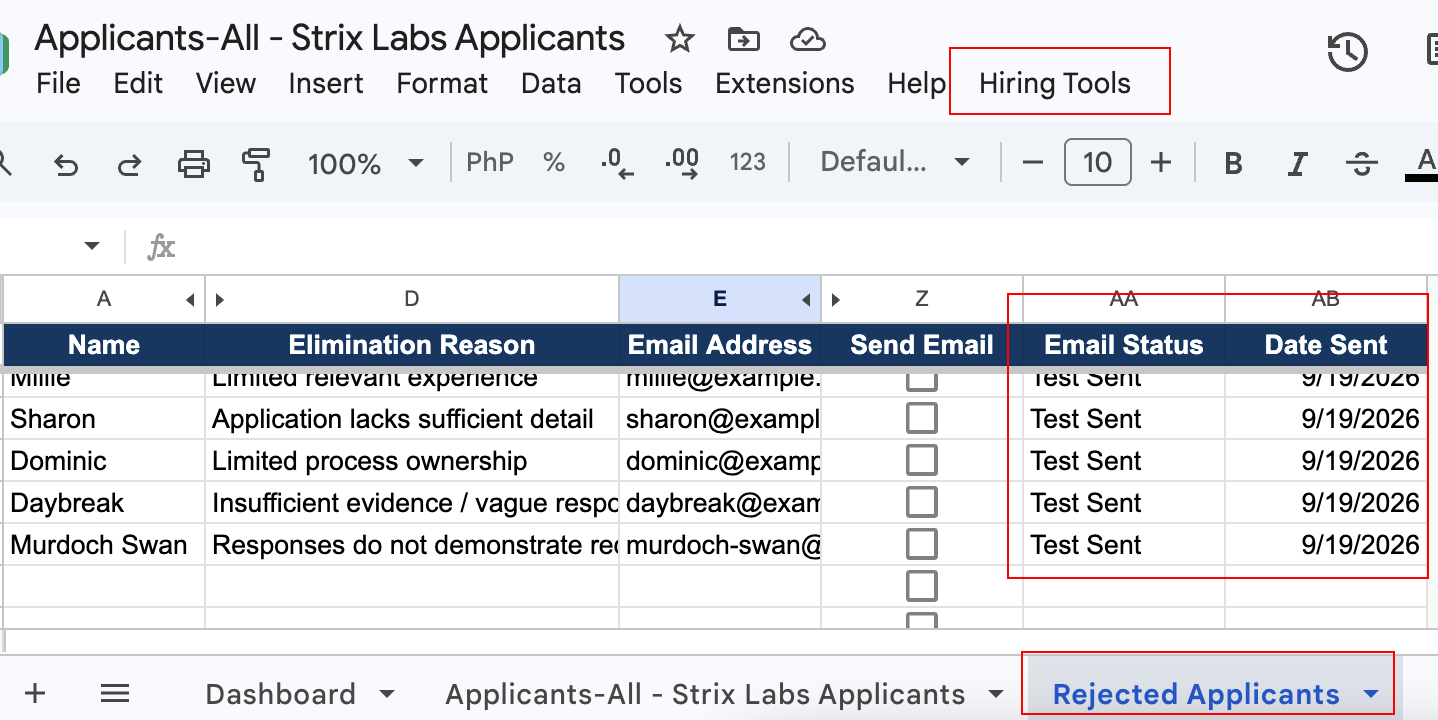Select column AA header
The height and width of the screenshot is (720, 1438).
click(1124, 298)
